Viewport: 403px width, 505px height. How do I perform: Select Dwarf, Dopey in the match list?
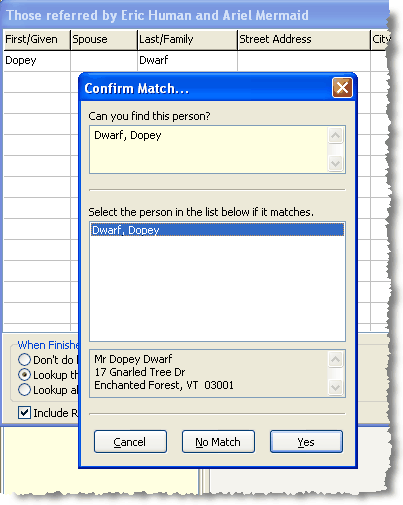(x=217, y=230)
